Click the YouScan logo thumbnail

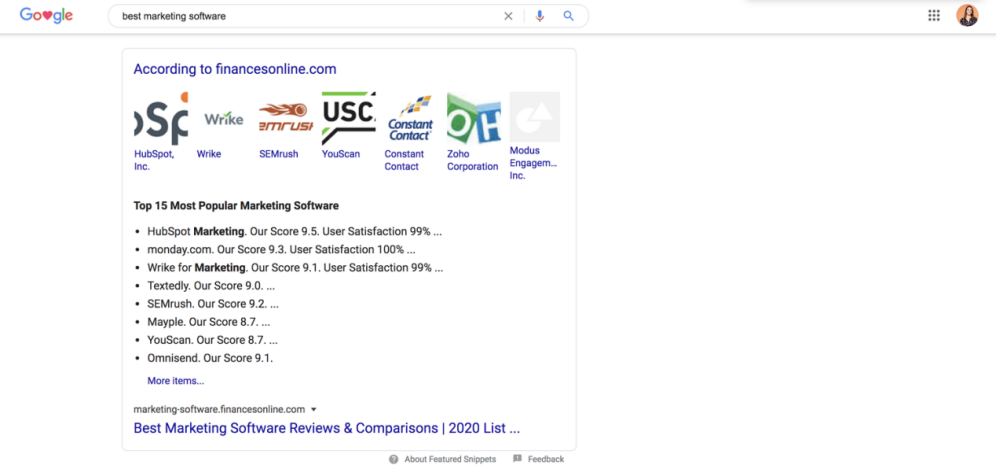[348, 118]
